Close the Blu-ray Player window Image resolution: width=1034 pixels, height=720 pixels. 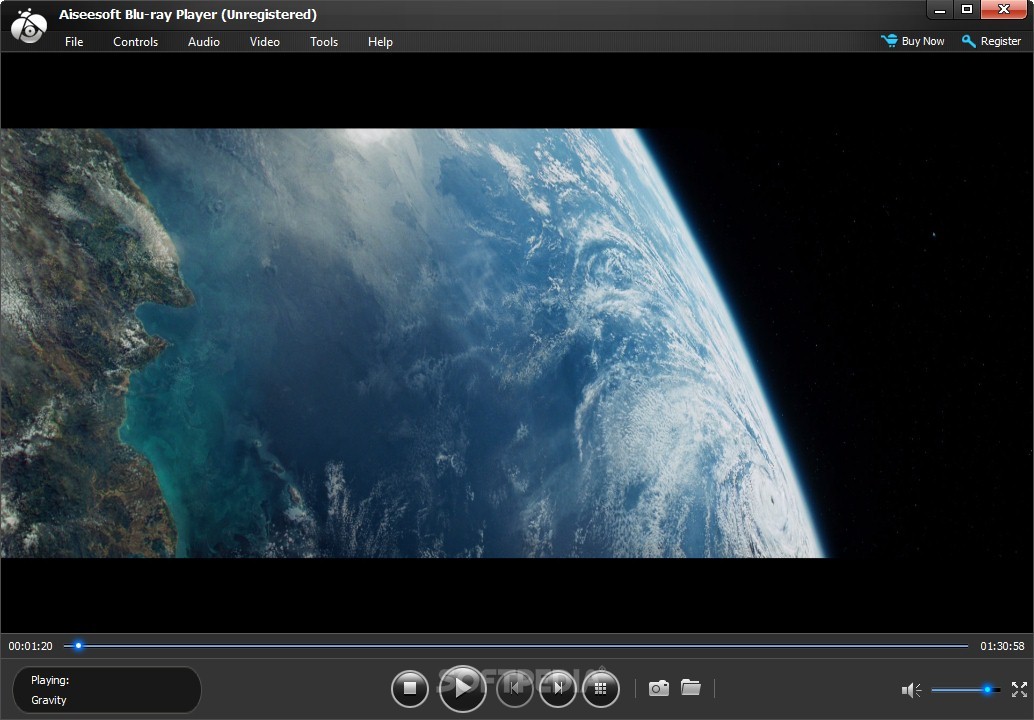click(x=1004, y=10)
